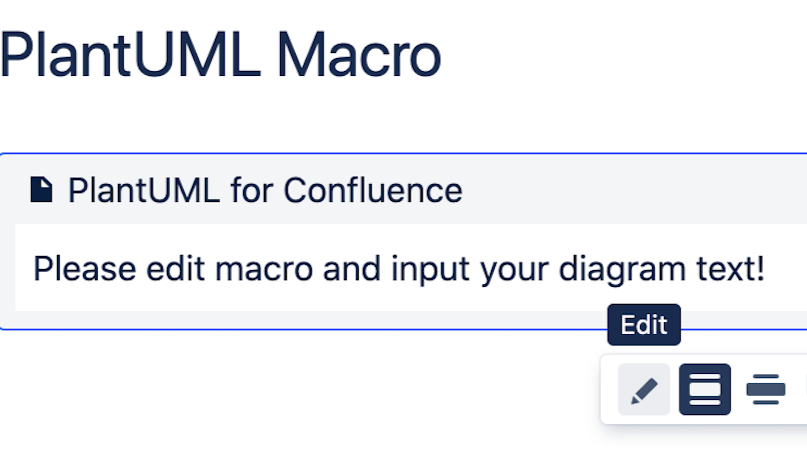
Task: Select the PlantUML for Confluence macro header
Action: 265,190
